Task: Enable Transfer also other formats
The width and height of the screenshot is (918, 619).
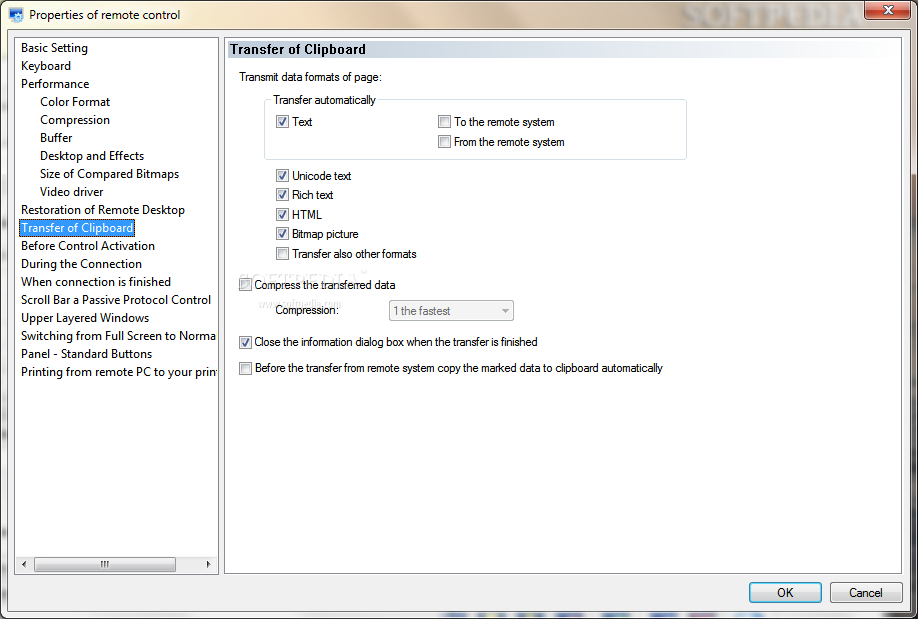Action: coord(282,254)
